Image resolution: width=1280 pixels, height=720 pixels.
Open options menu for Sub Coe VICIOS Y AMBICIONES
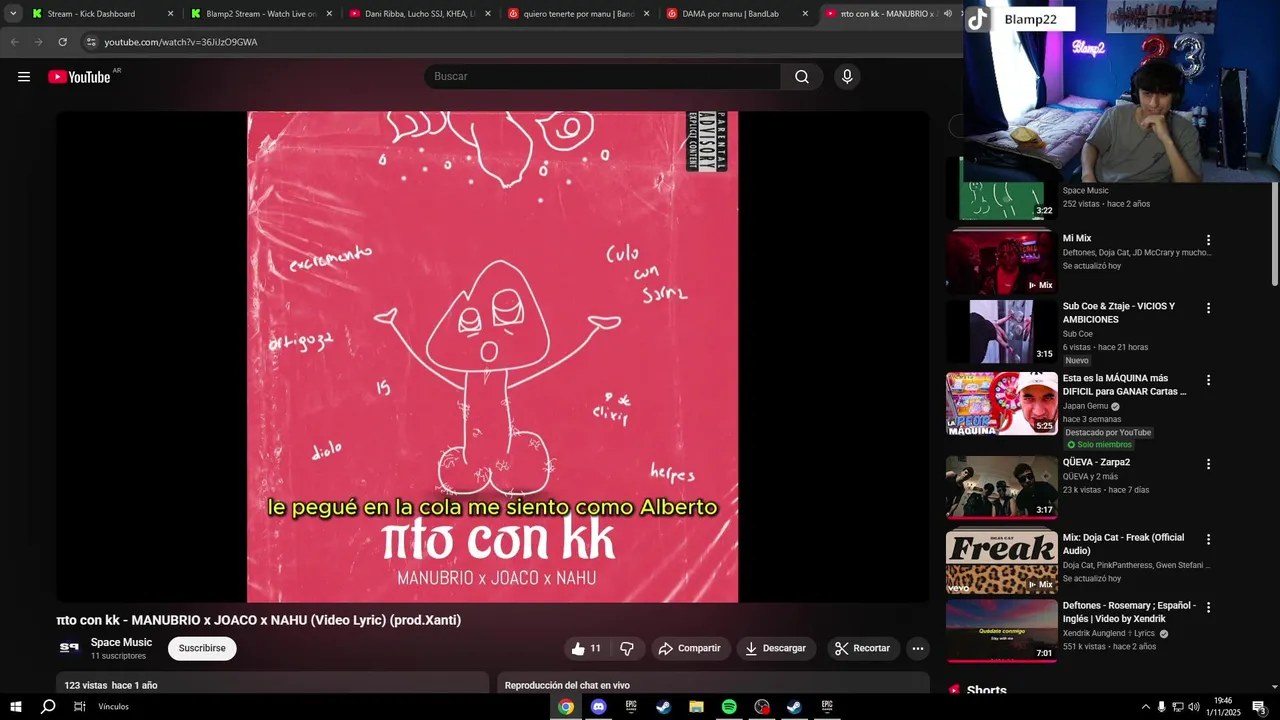pyautogui.click(x=1208, y=308)
